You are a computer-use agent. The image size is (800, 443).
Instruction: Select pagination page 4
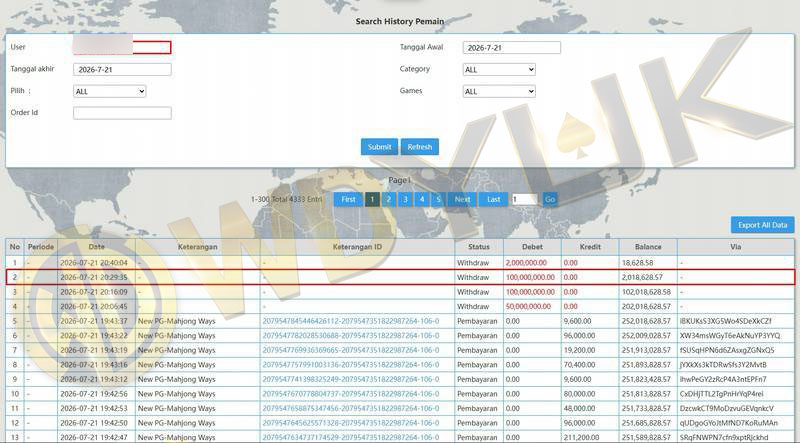pos(422,199)
